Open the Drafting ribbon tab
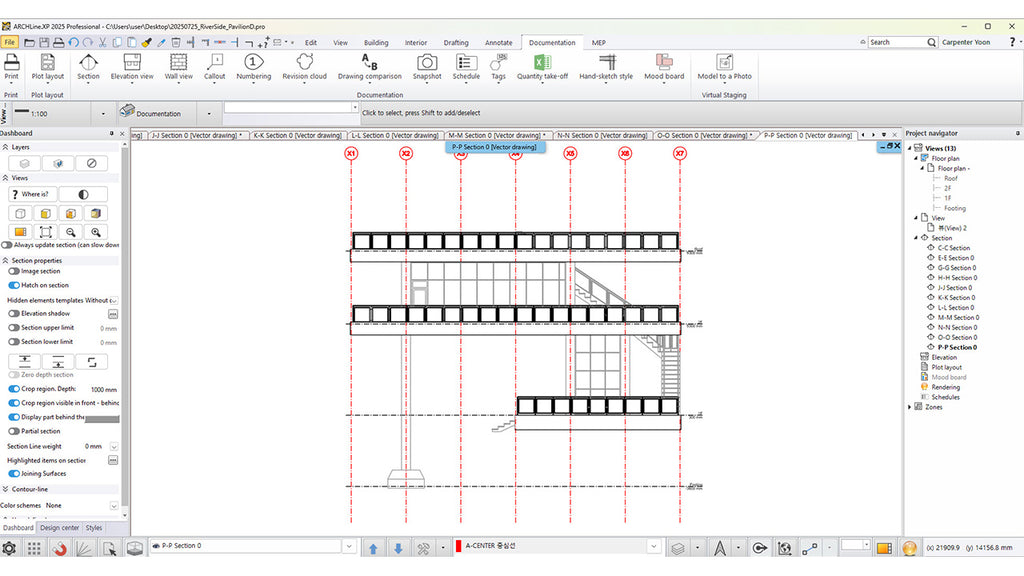 click(456, 42)
